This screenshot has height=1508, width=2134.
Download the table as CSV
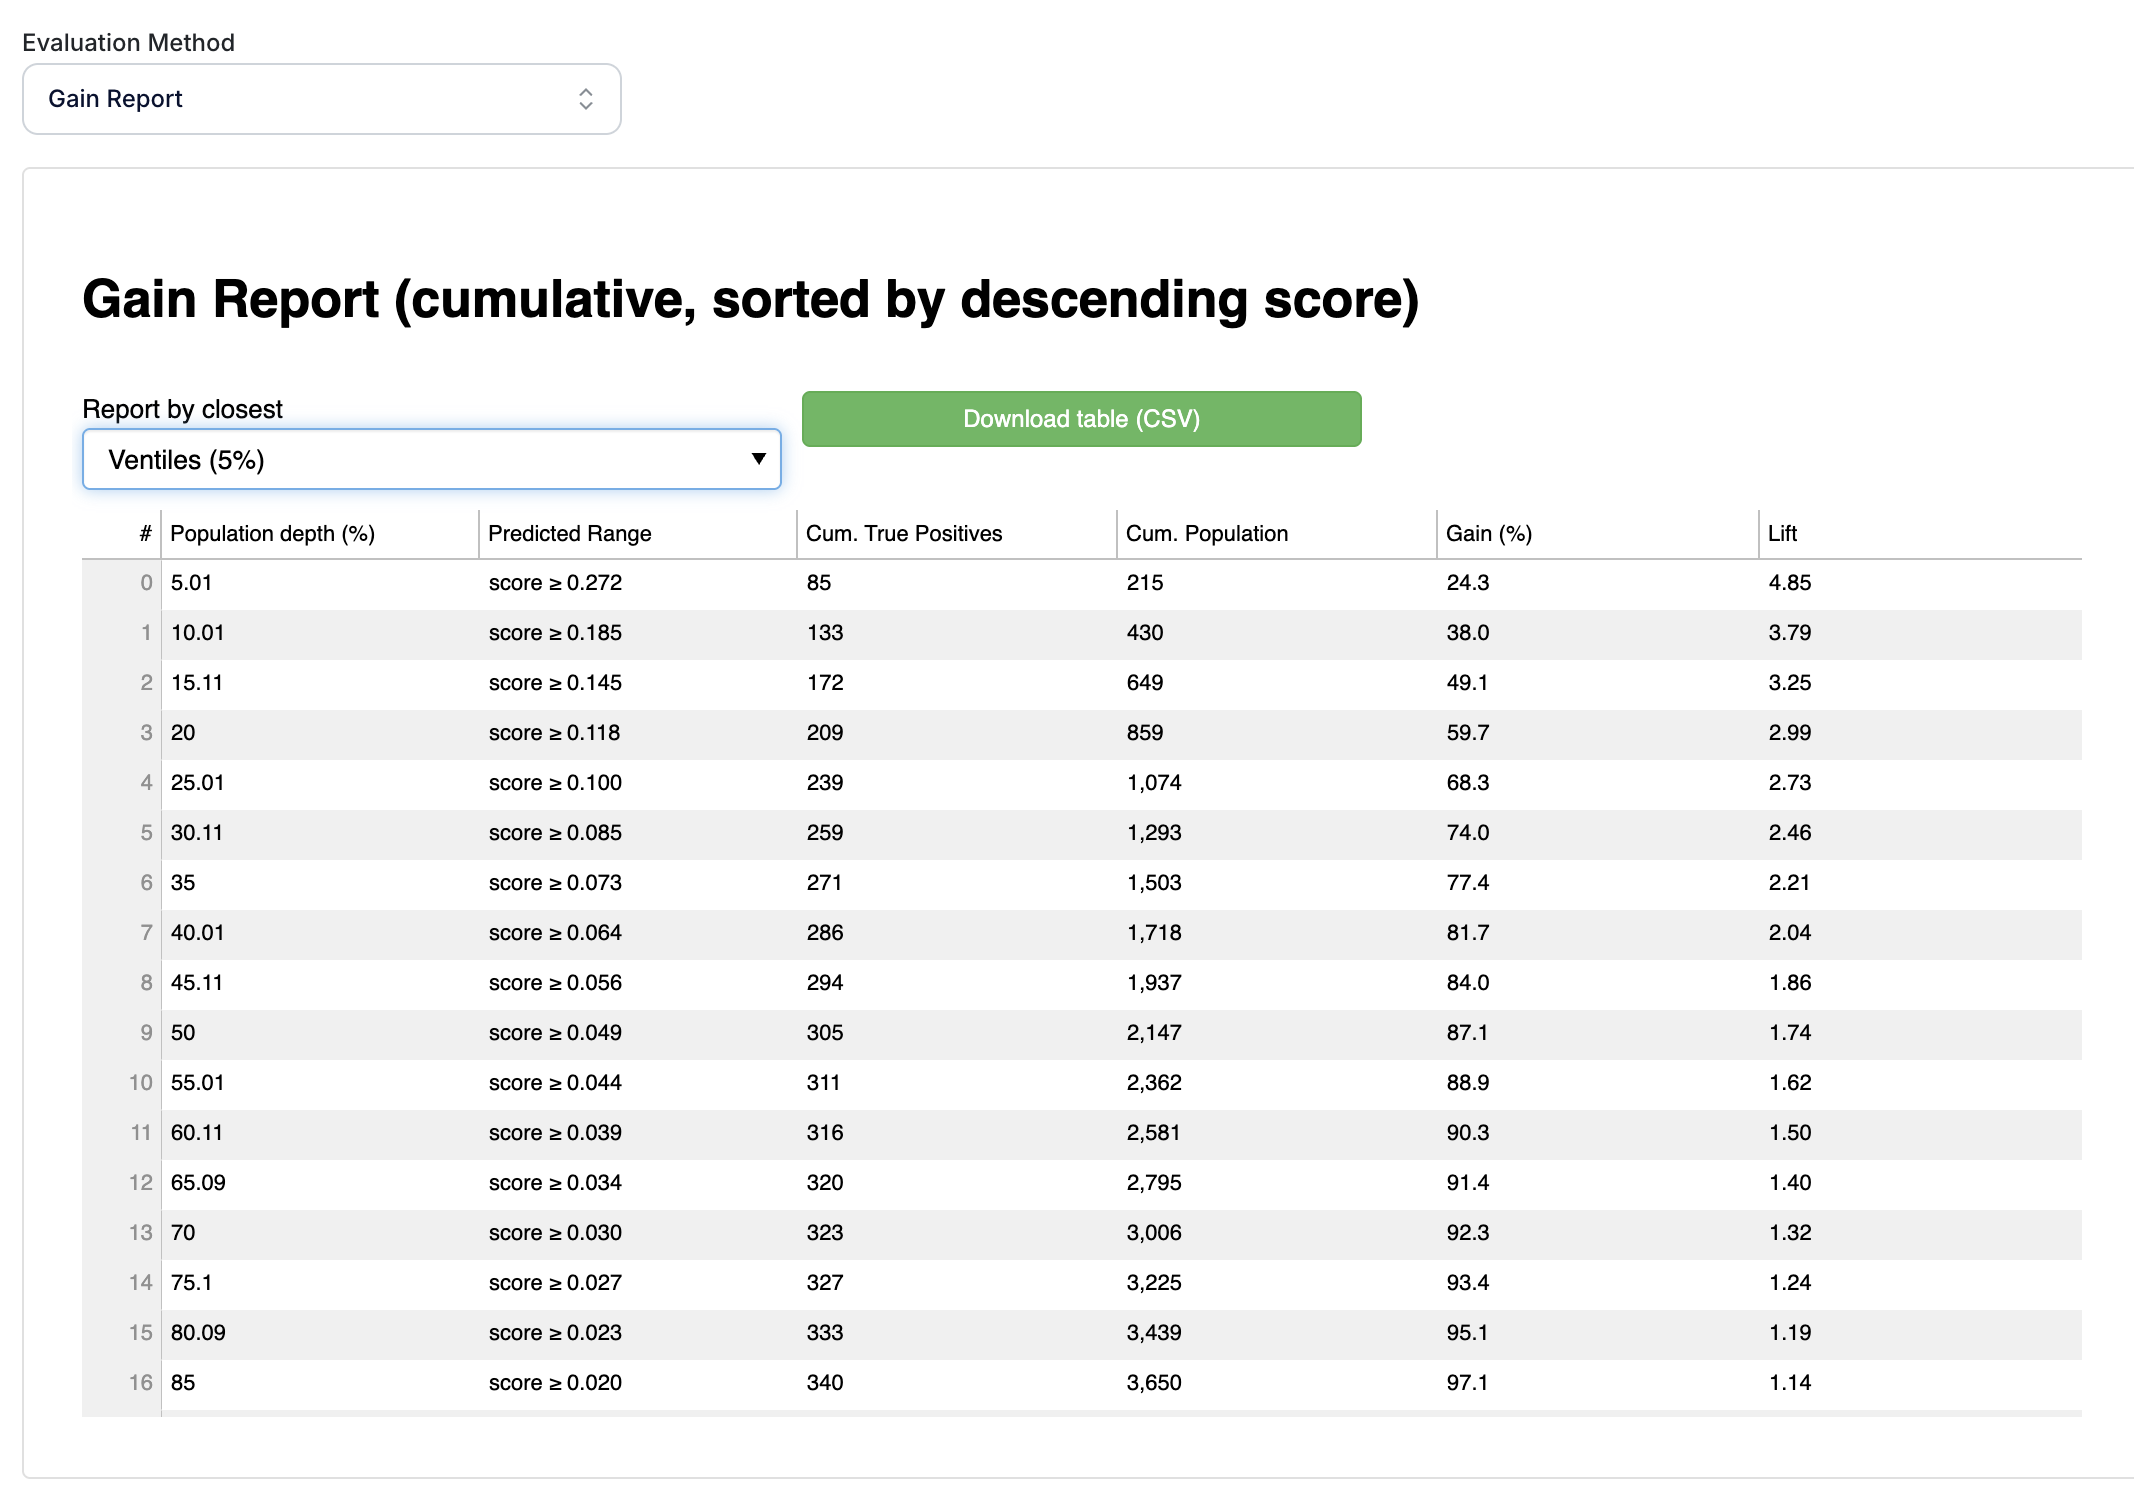pos(1081,419)
